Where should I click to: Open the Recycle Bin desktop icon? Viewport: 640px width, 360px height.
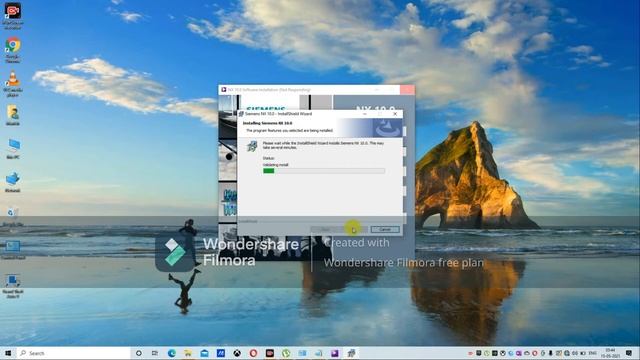(13, 216)
